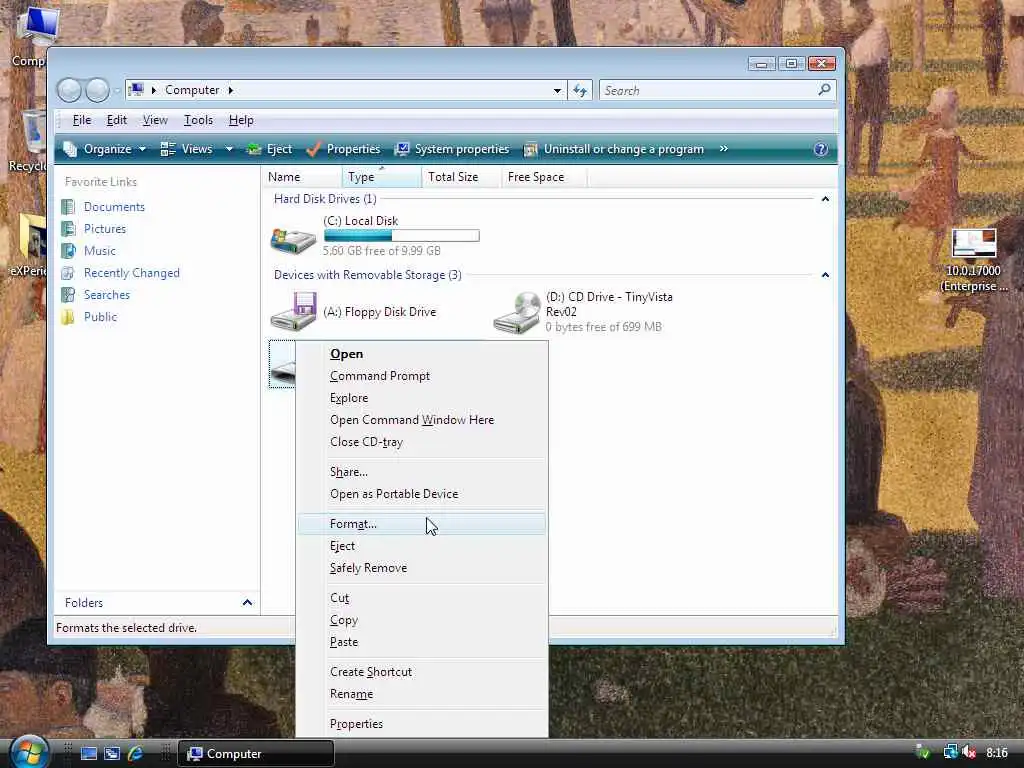Viewport: 1024px width, 768px height.
Task: Click the Refresh icon beside address bar
Action: pyautogui.click(x=580, y=90)
